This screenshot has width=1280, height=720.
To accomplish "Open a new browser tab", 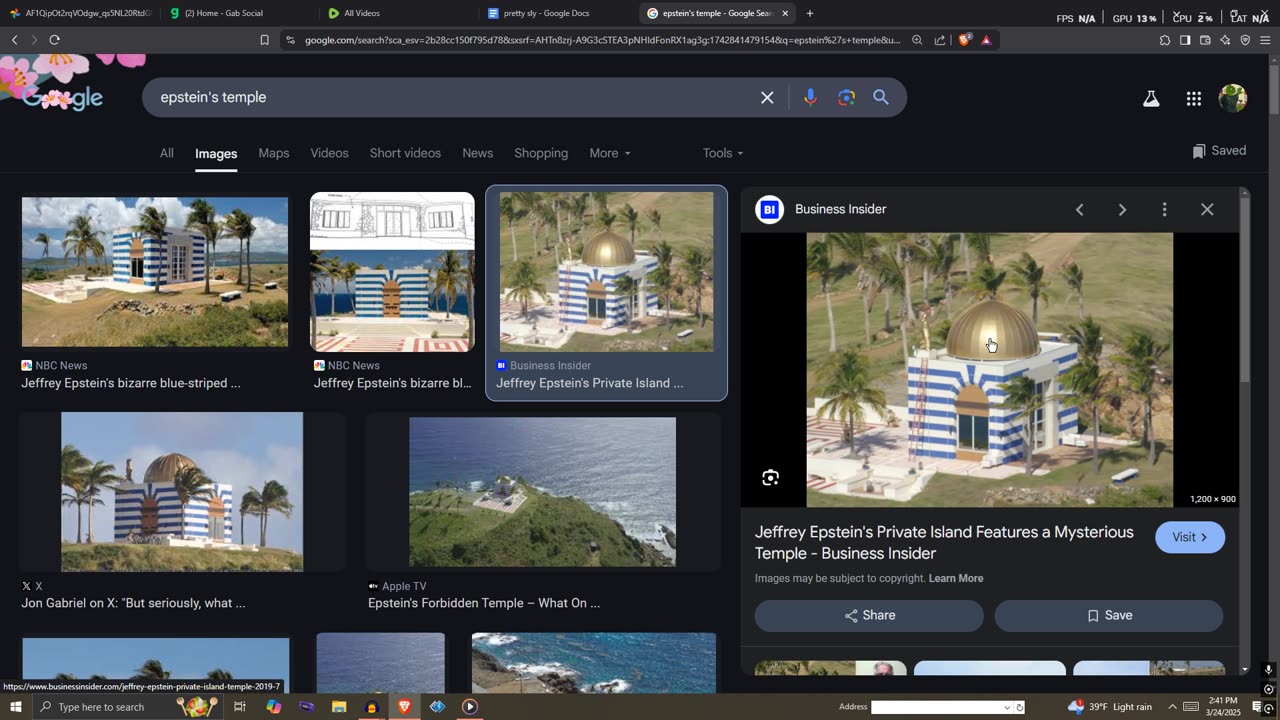I will coord(810,13).
